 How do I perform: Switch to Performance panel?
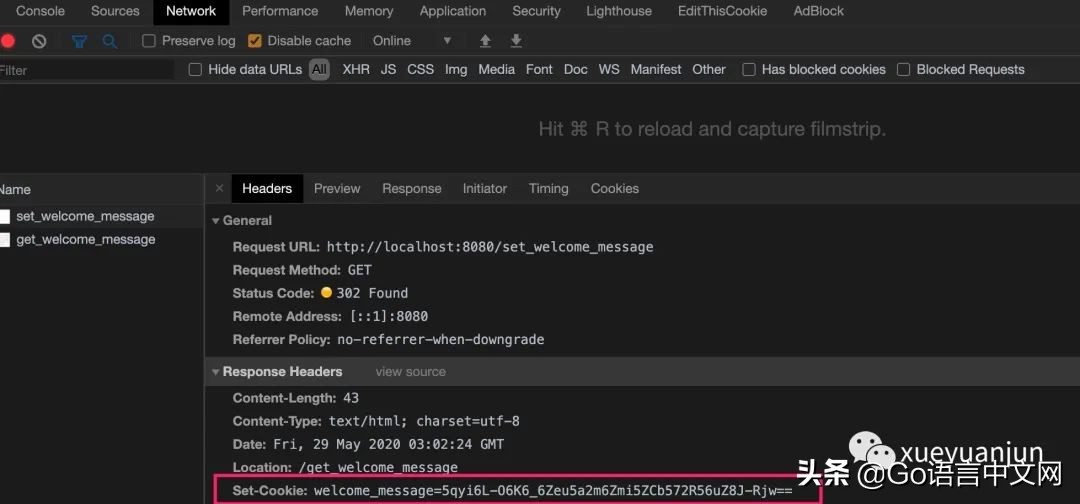tap(280, 11)
